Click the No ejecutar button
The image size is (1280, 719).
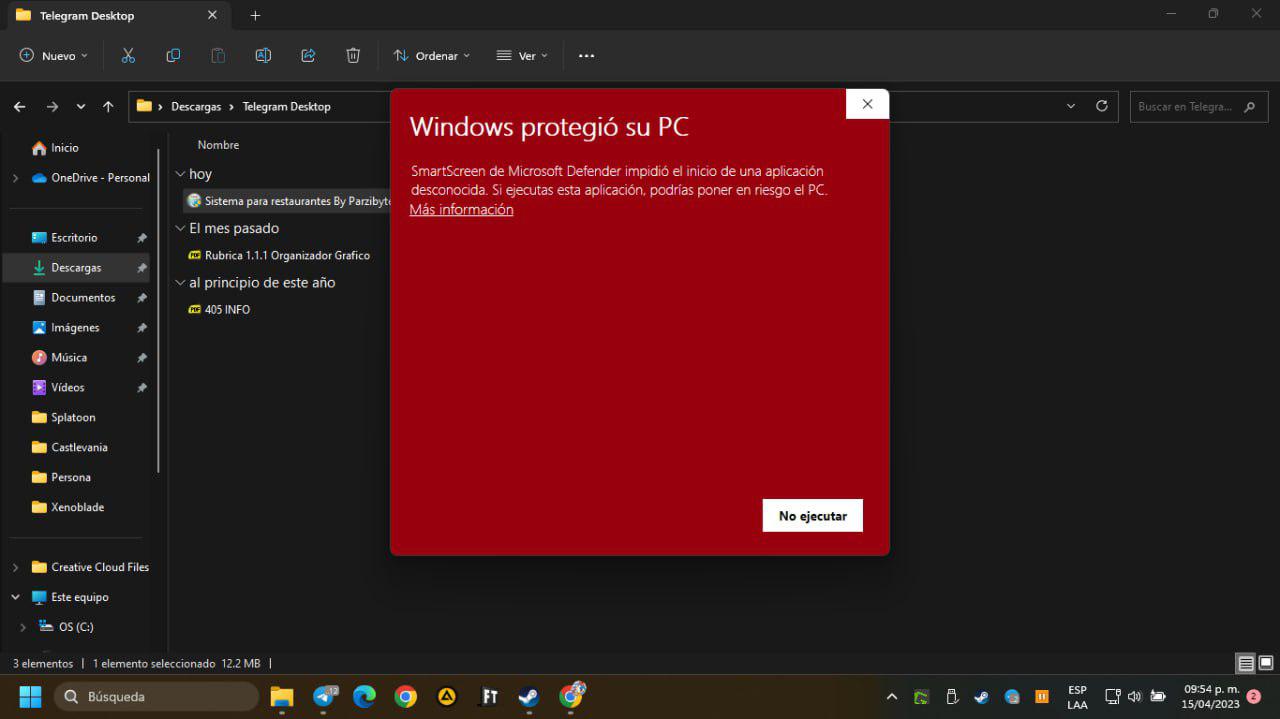pyautogui.click(x=812, y=516)
